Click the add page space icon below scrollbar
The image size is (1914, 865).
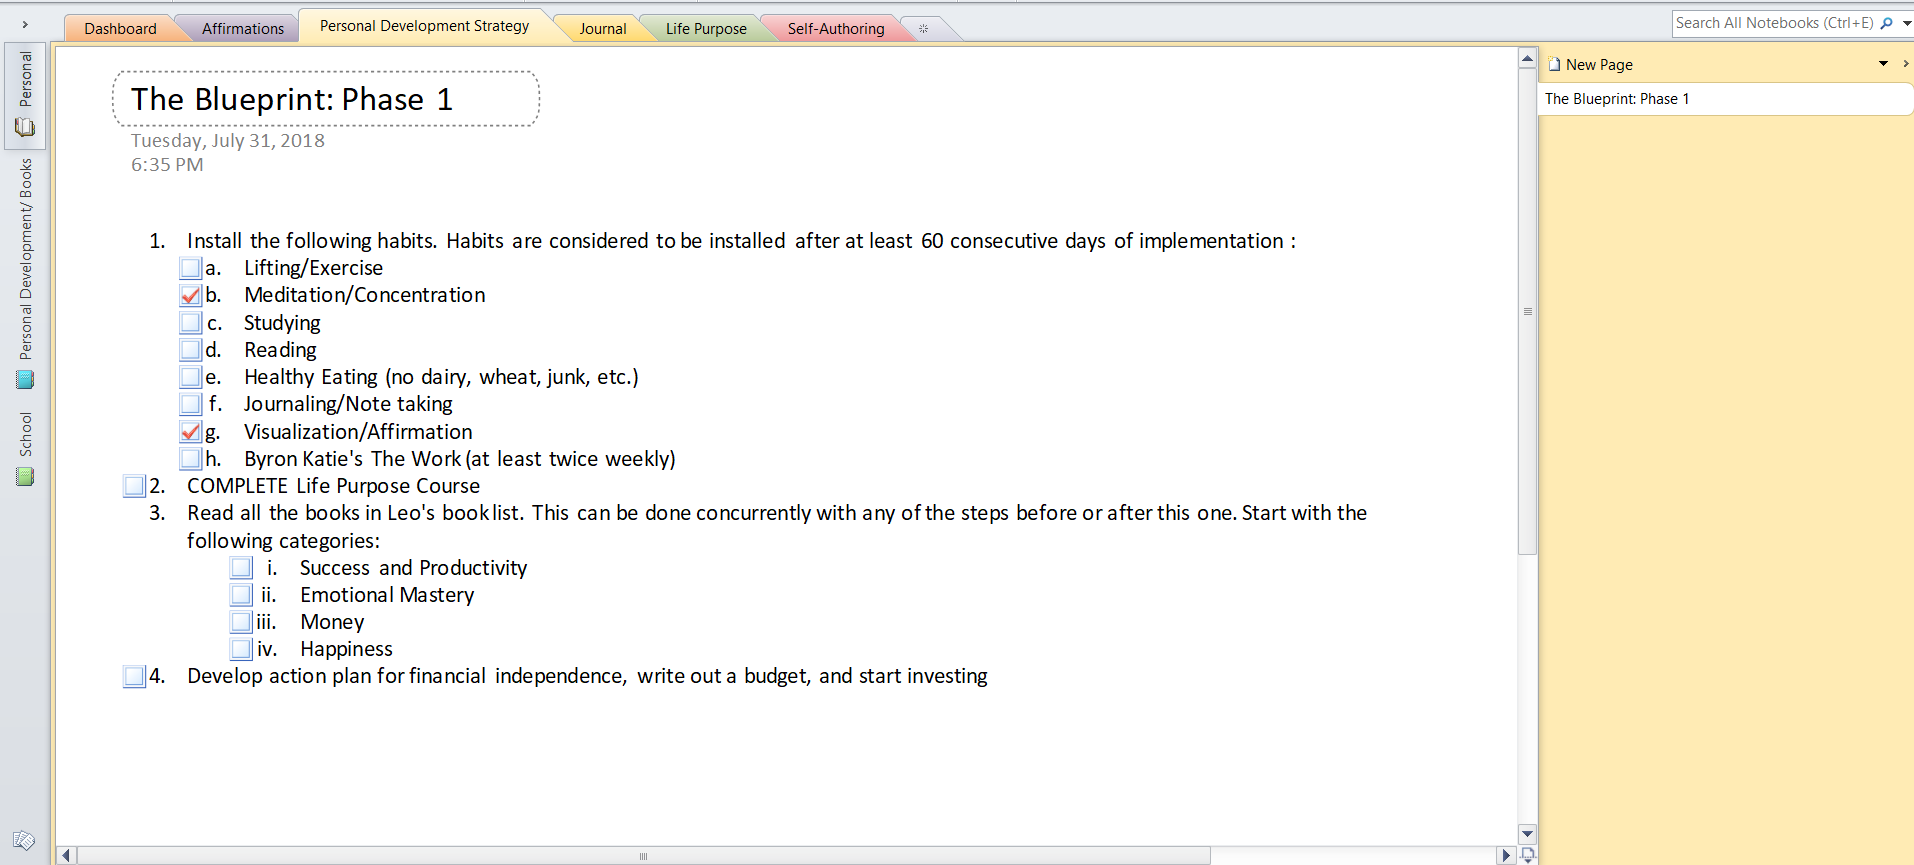tap(1527, 855)
